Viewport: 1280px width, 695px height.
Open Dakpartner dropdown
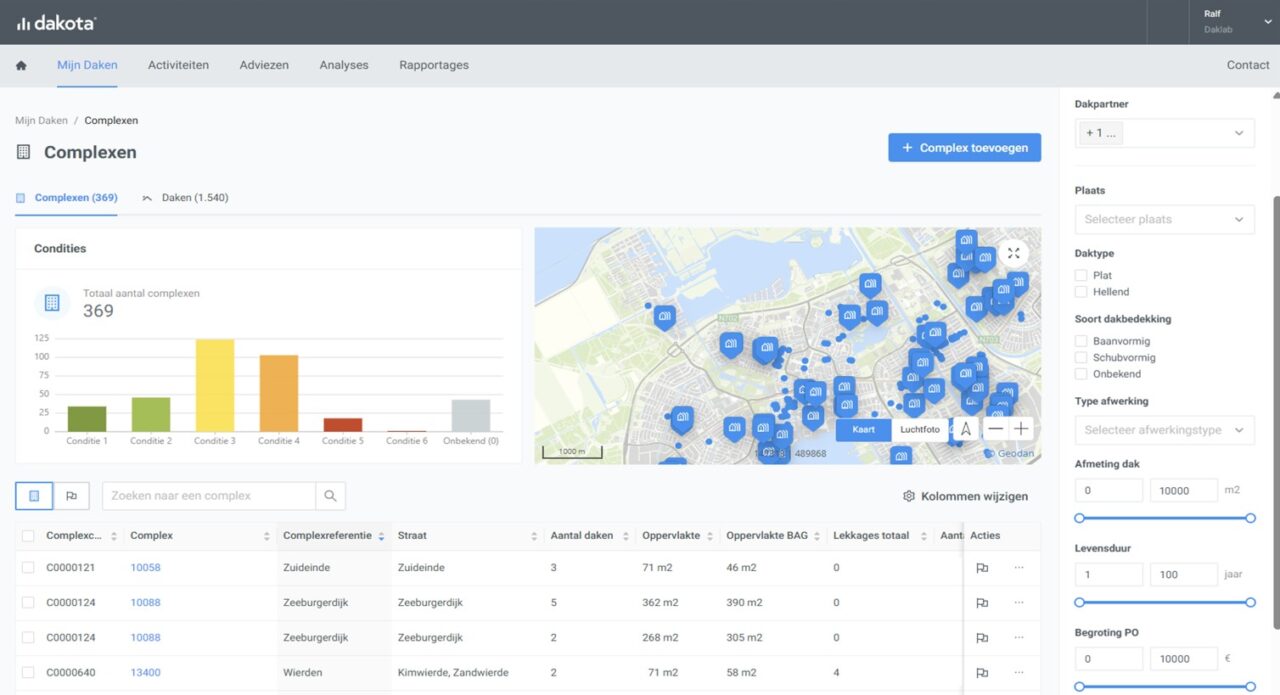[x=1164, y=133]
